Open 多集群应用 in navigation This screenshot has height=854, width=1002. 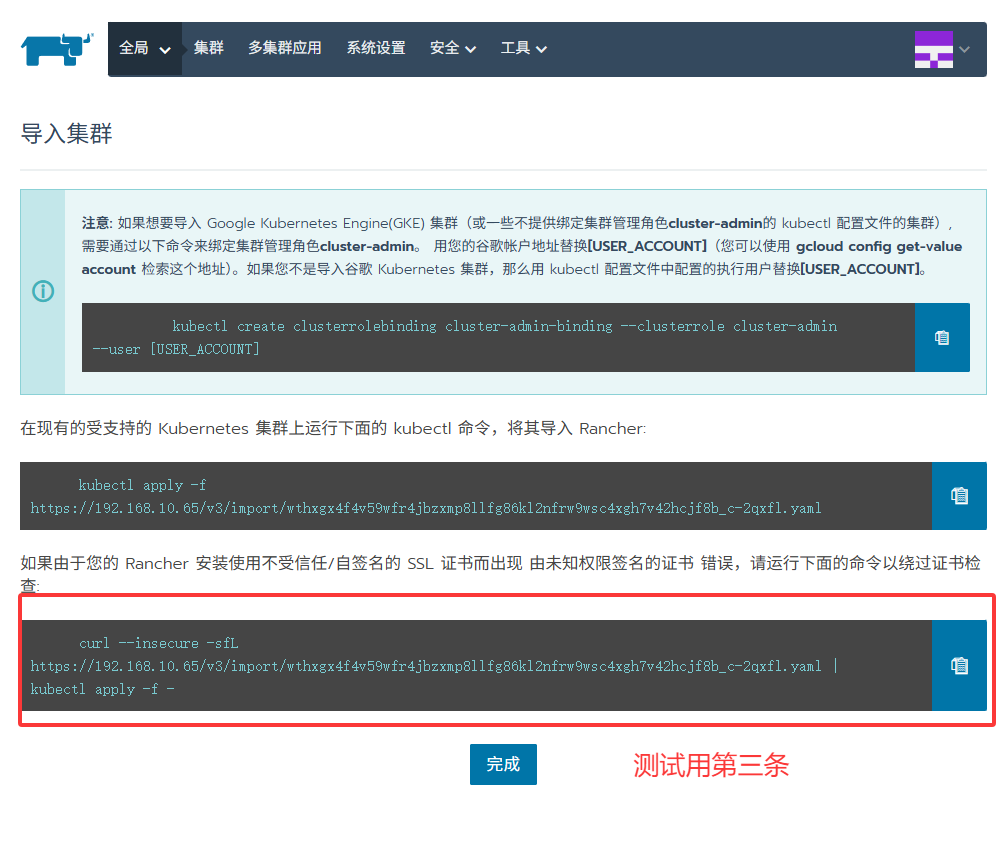pos(285,48)
